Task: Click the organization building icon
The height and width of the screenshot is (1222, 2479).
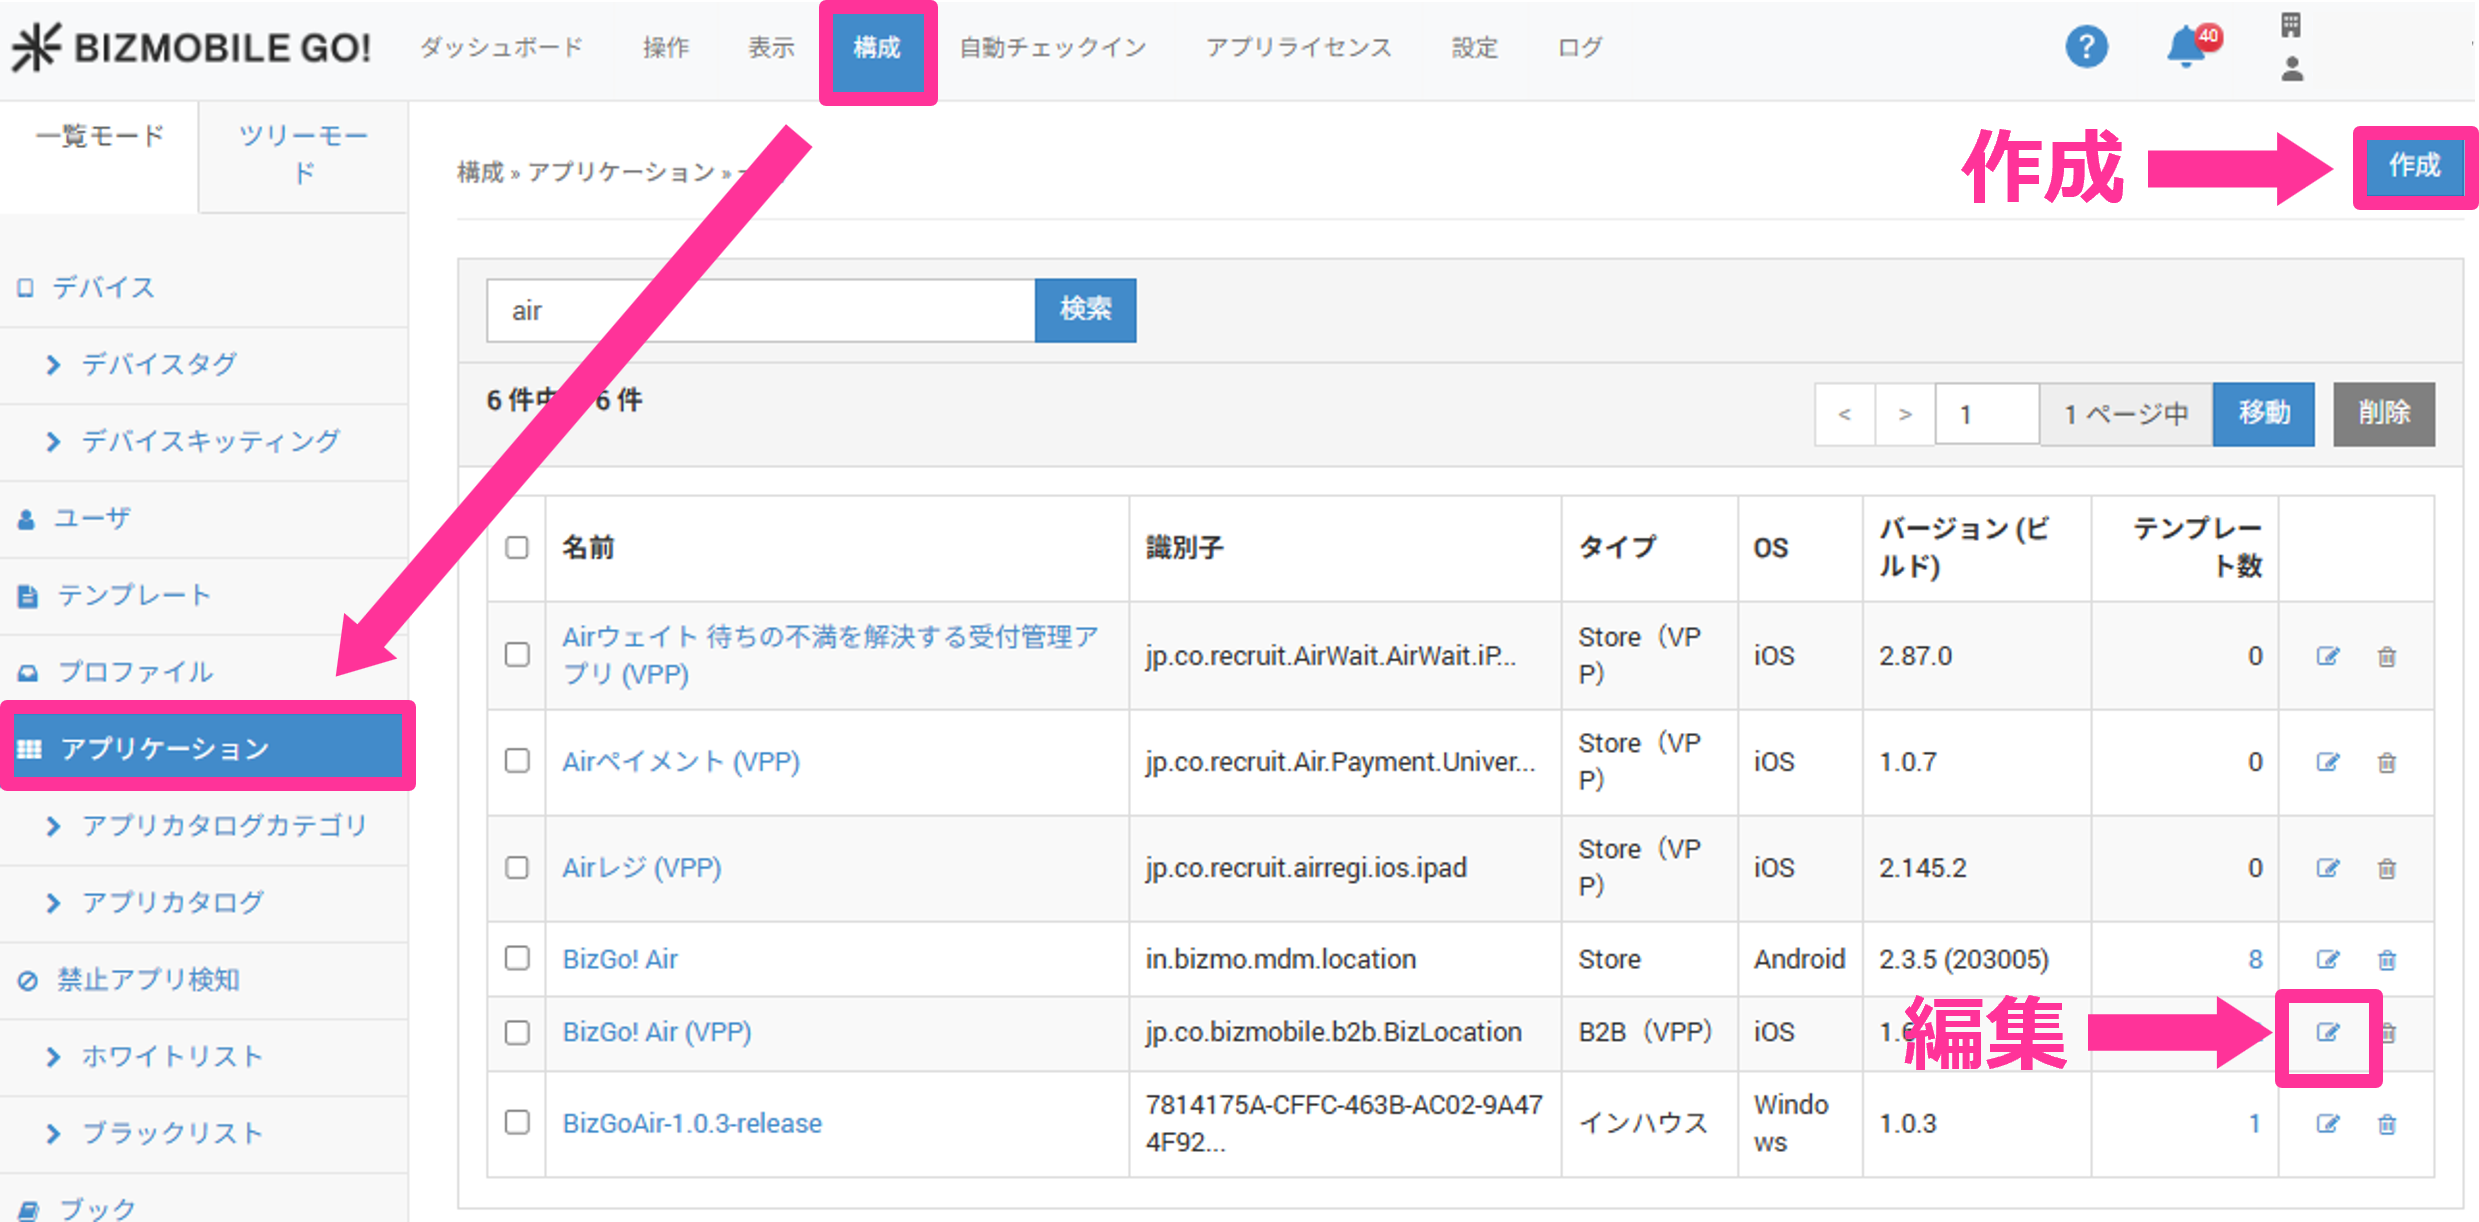Action: tap(2290, 25)
